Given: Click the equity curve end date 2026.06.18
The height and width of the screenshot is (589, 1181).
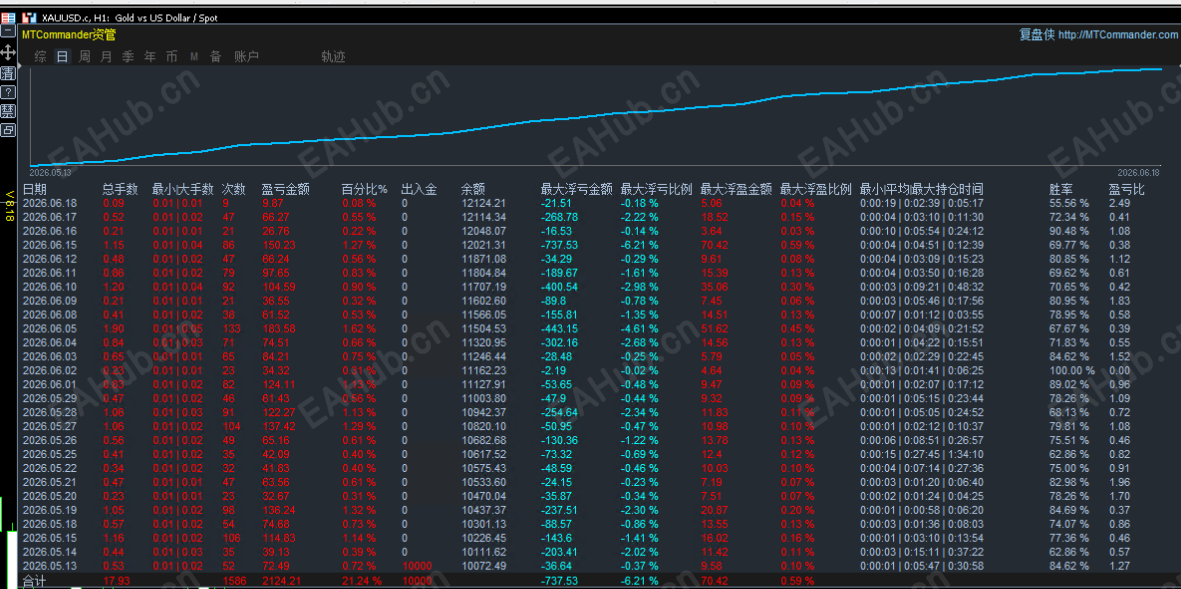Looking at the screenshot, I should [1137, 172].
